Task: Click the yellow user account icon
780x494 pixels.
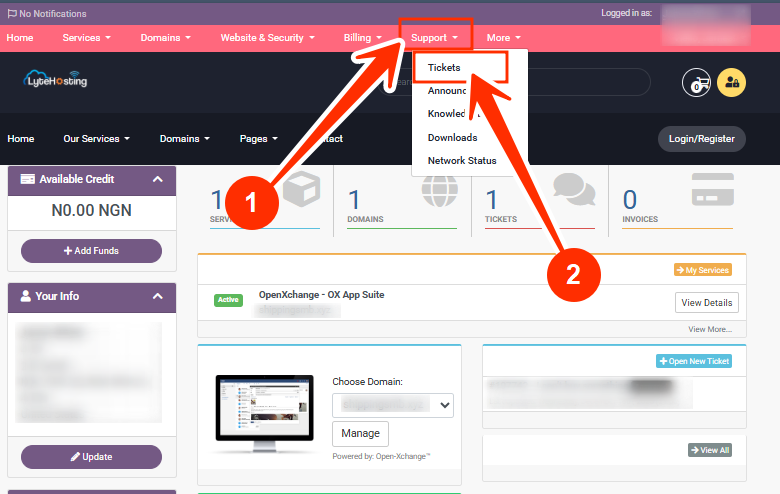Action: coord(731,83)
